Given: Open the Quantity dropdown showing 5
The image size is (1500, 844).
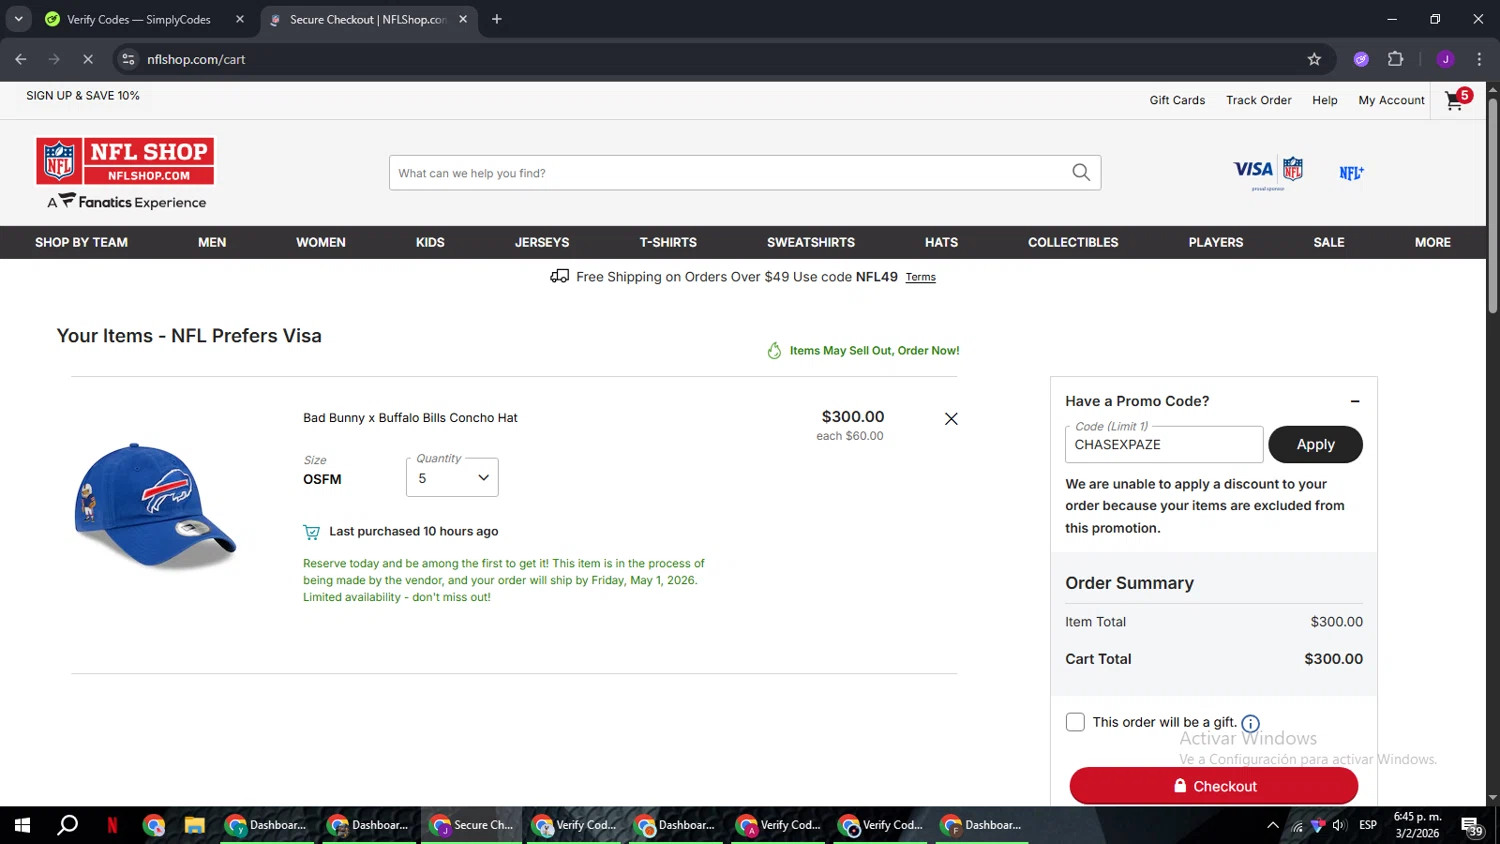Looking at the screenshot, I should pos(452,478).
